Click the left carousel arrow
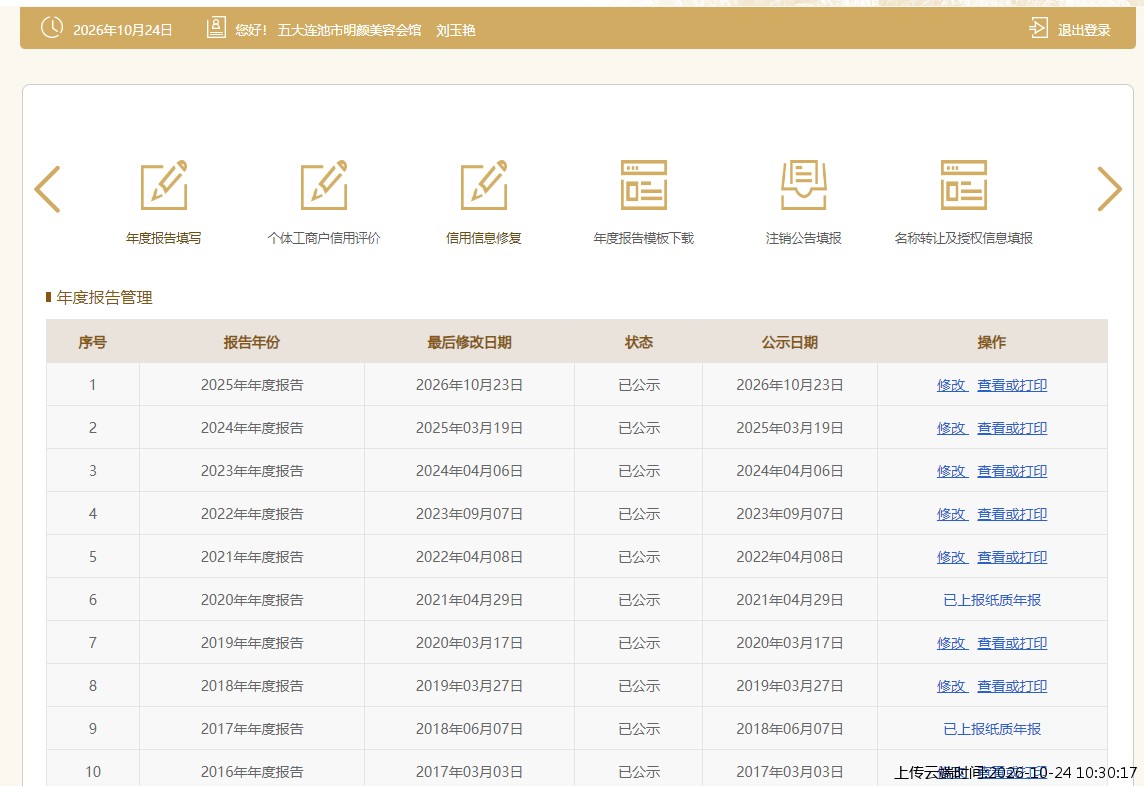 47,189
